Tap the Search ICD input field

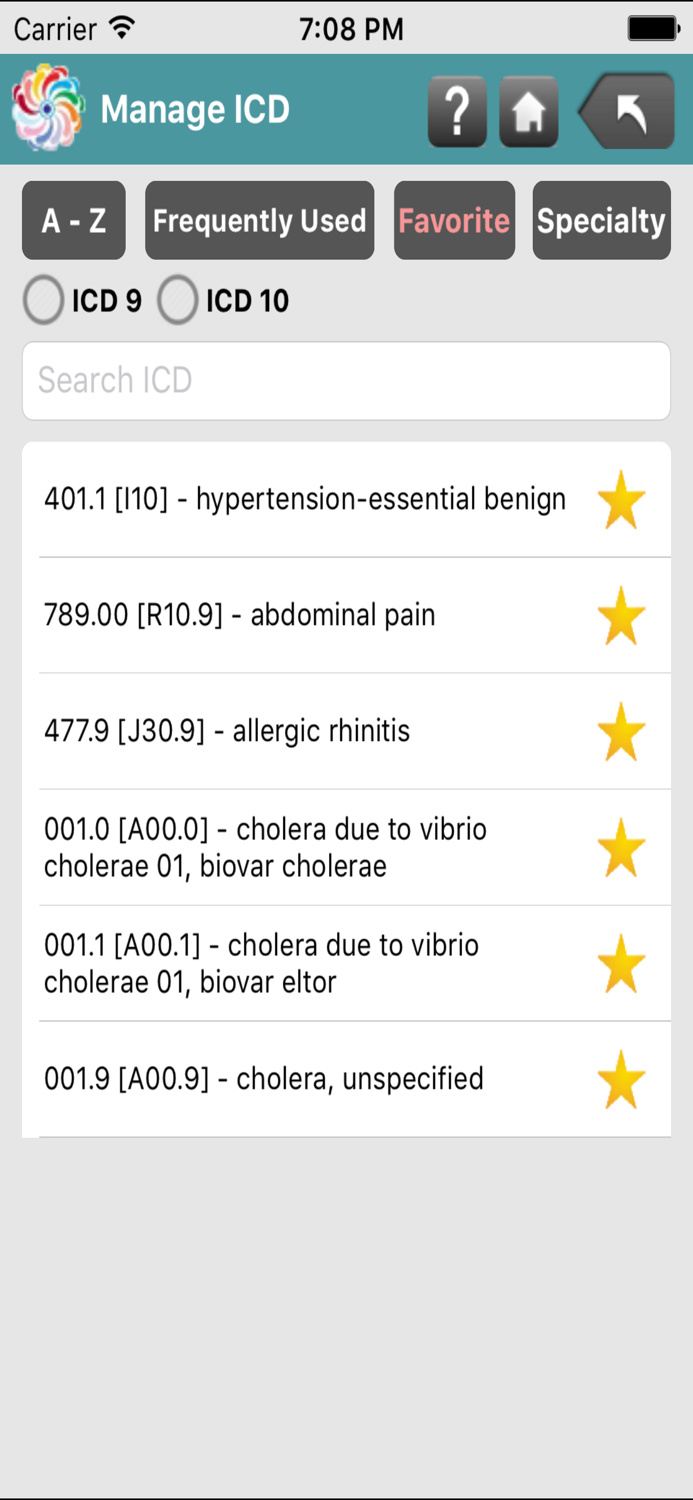coord(346,380)
